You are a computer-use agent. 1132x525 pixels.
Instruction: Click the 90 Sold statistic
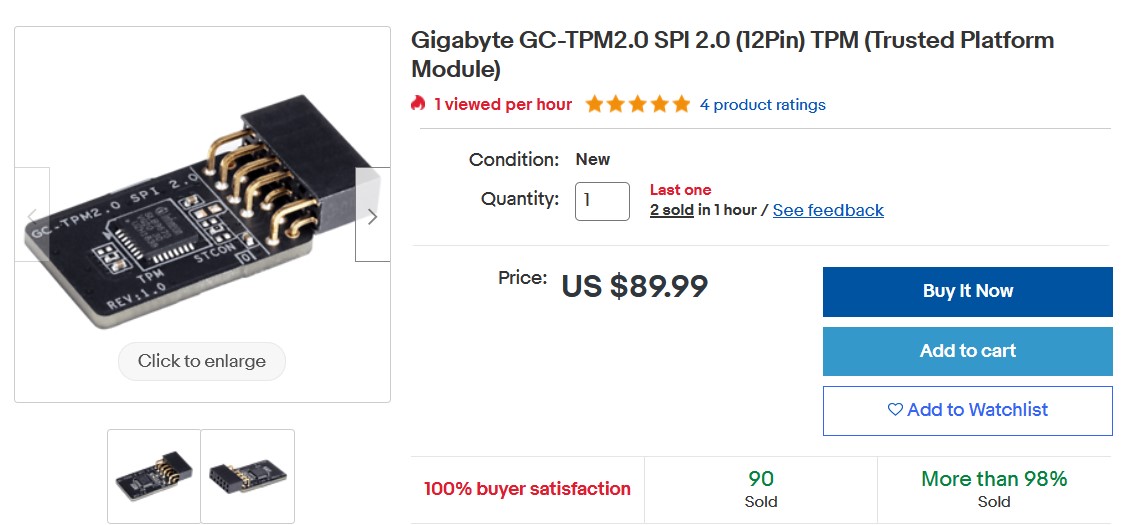point(761,489)
